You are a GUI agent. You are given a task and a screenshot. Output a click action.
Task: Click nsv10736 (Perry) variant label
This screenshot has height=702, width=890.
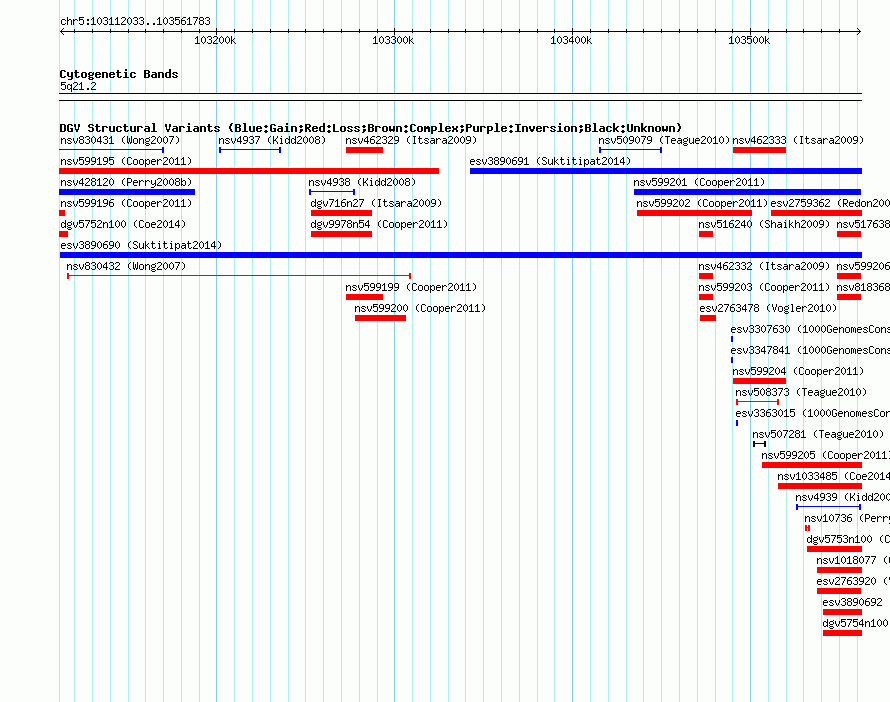coord(847,518)
